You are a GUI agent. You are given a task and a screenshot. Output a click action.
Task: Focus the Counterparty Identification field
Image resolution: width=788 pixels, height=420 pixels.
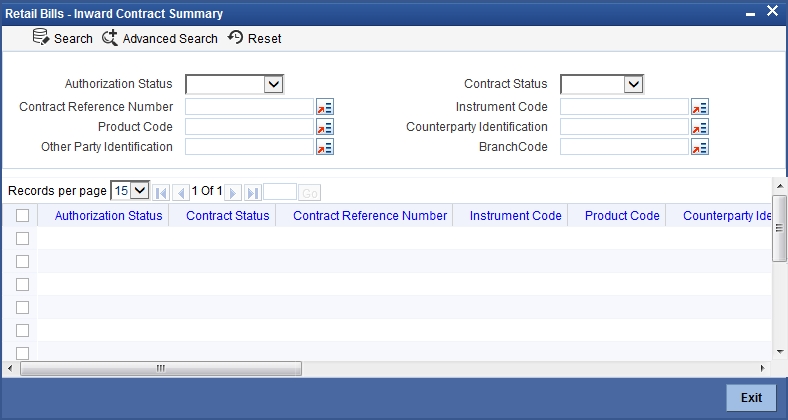[x=624, y=127]
